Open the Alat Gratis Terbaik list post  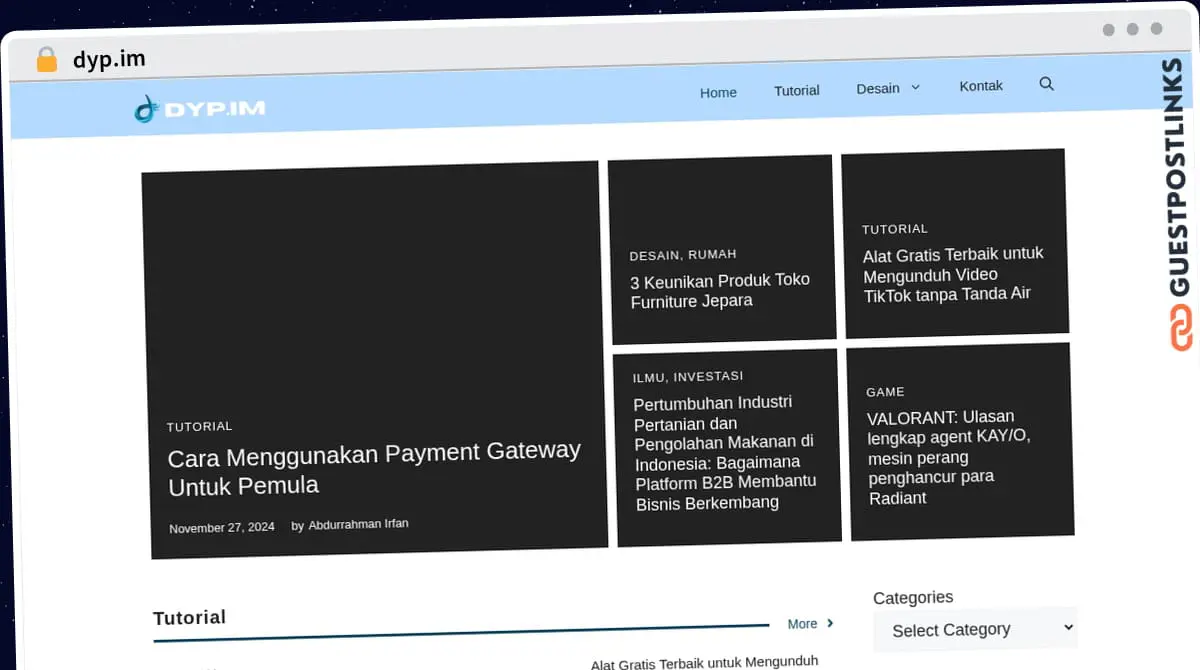(x=704, y=662)
